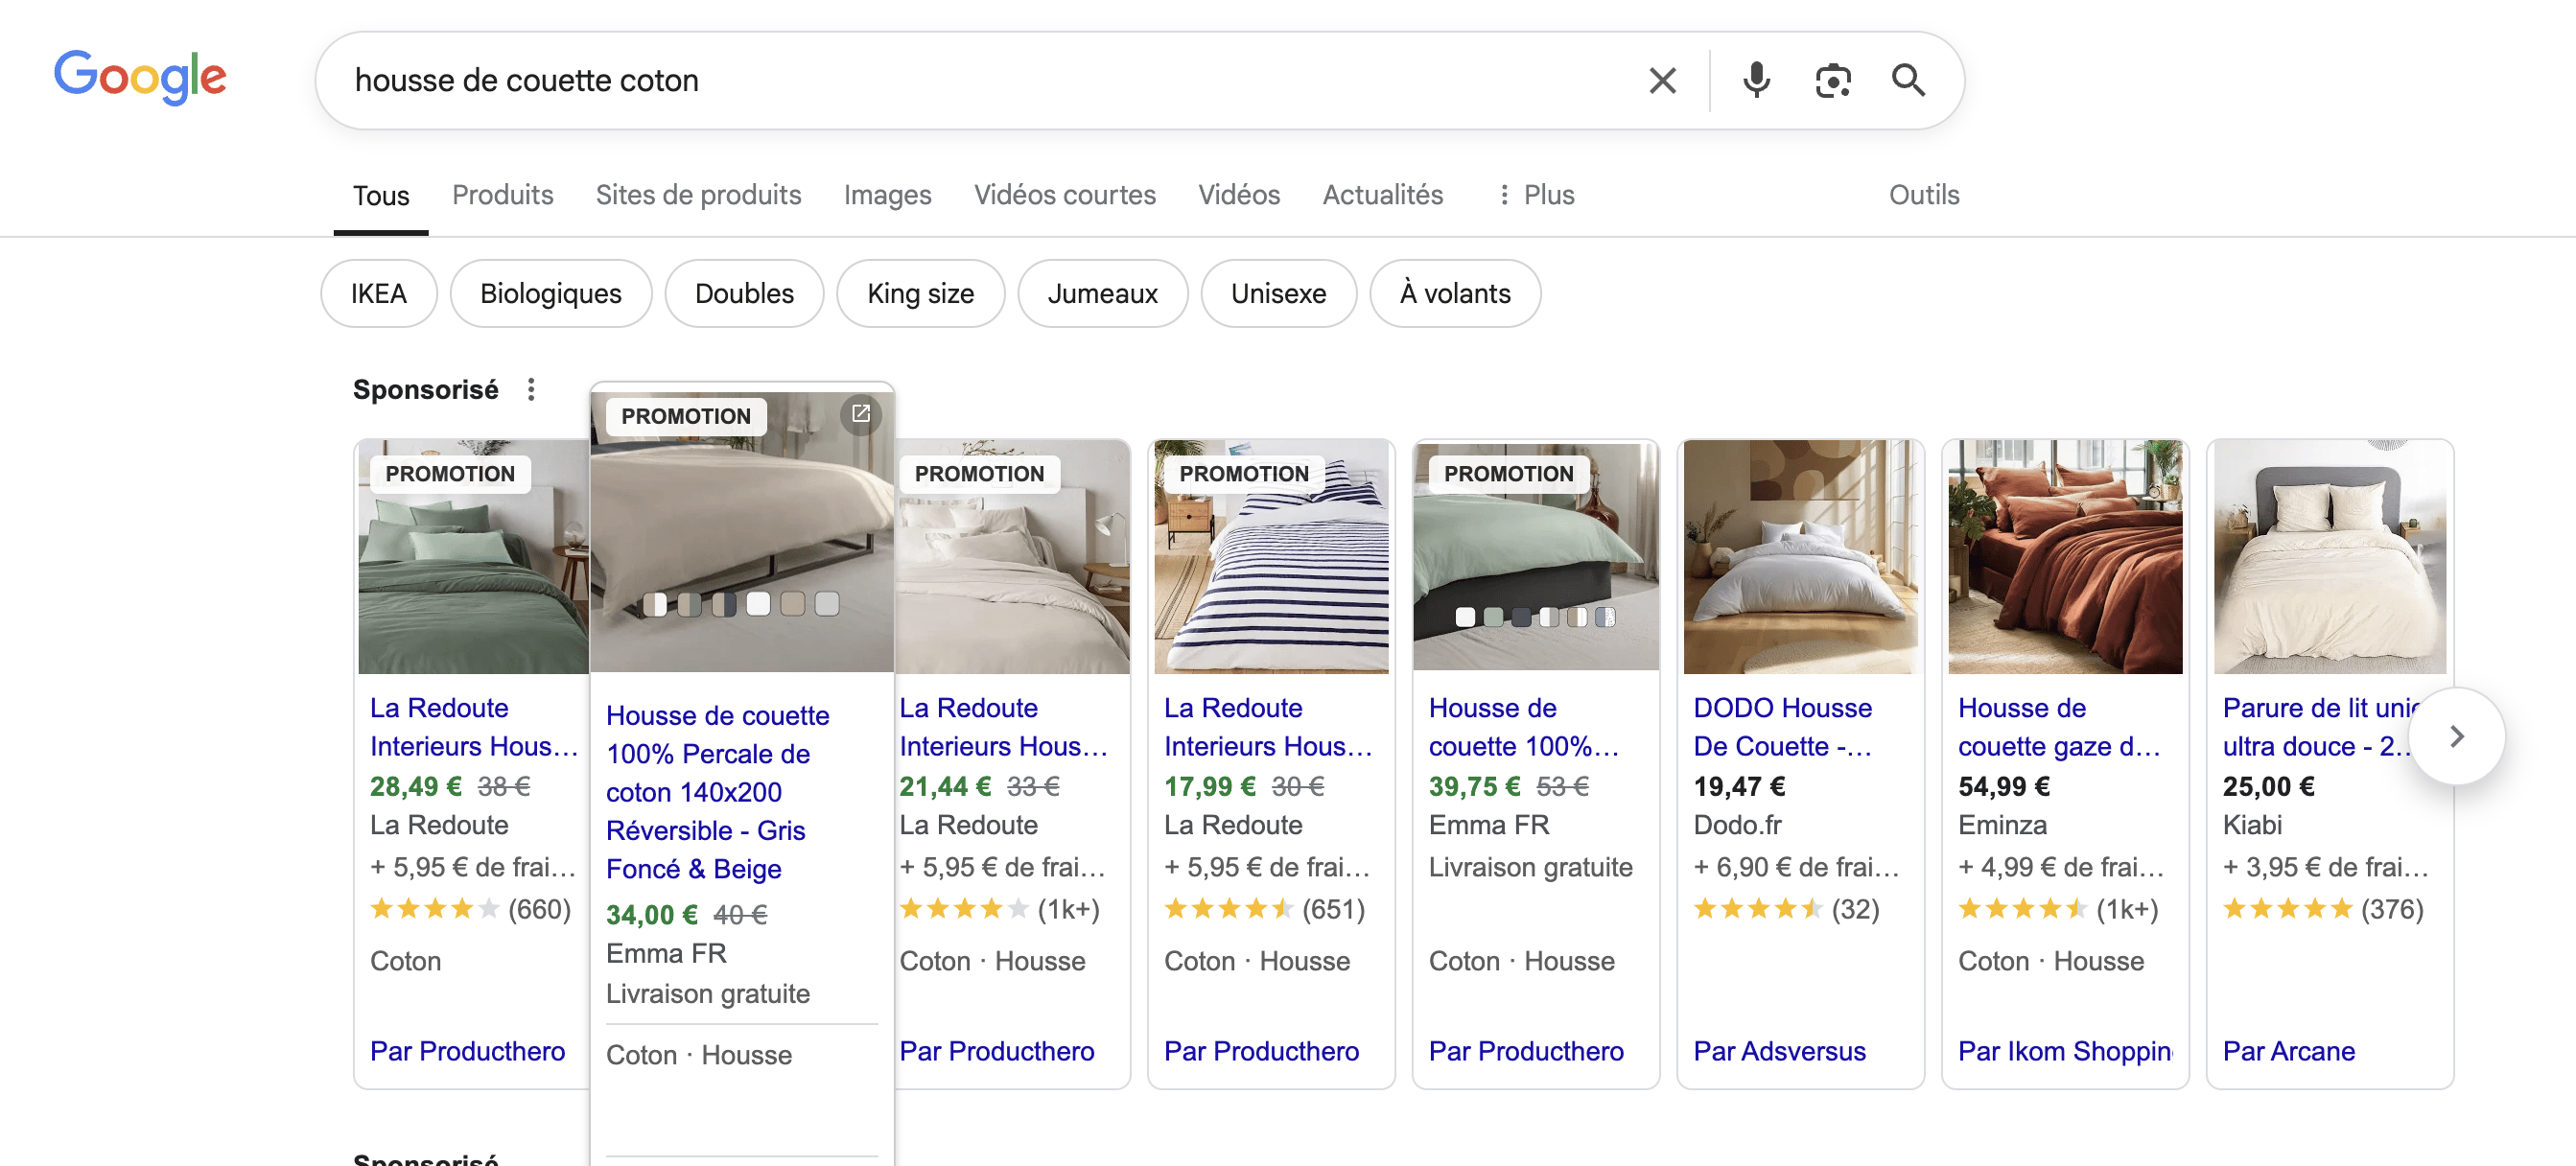Click Par Producthero under the 17,99 € product
This screenshot has width=2576, height=1166.
(x=1261, y=1051)
